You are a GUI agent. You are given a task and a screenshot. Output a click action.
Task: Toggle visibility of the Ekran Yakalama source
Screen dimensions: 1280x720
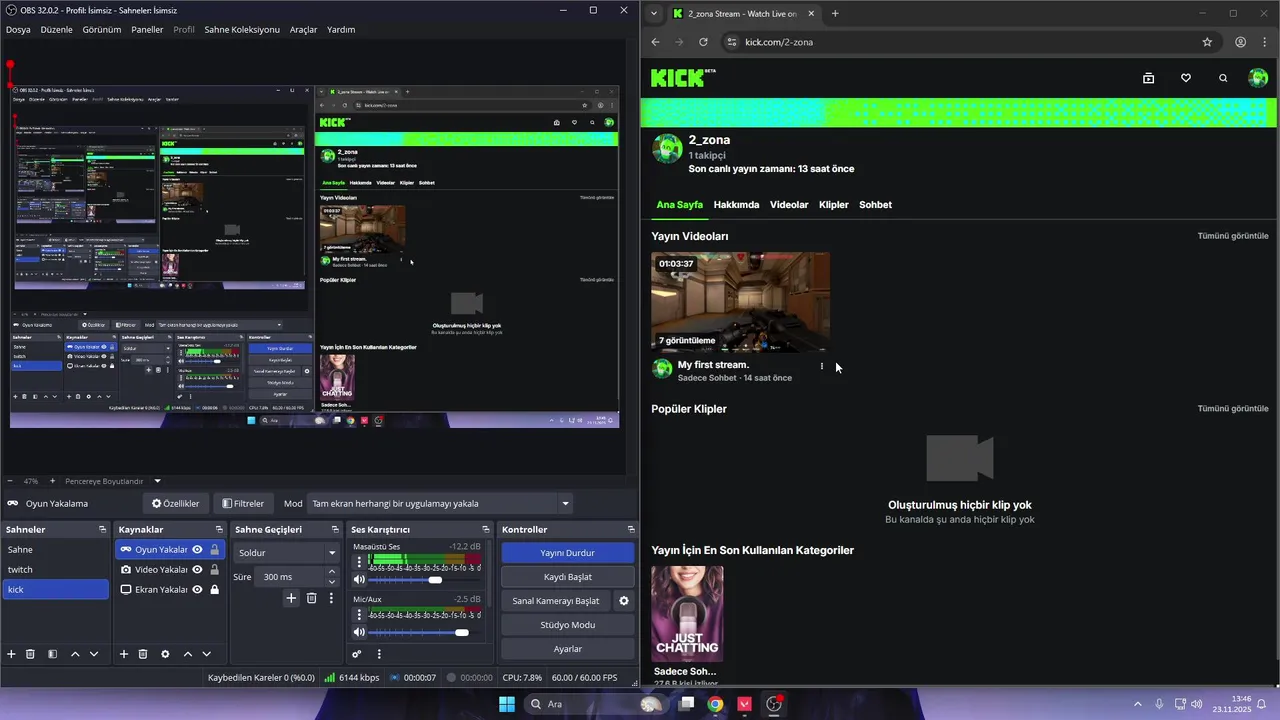click(x=198, y=589)
